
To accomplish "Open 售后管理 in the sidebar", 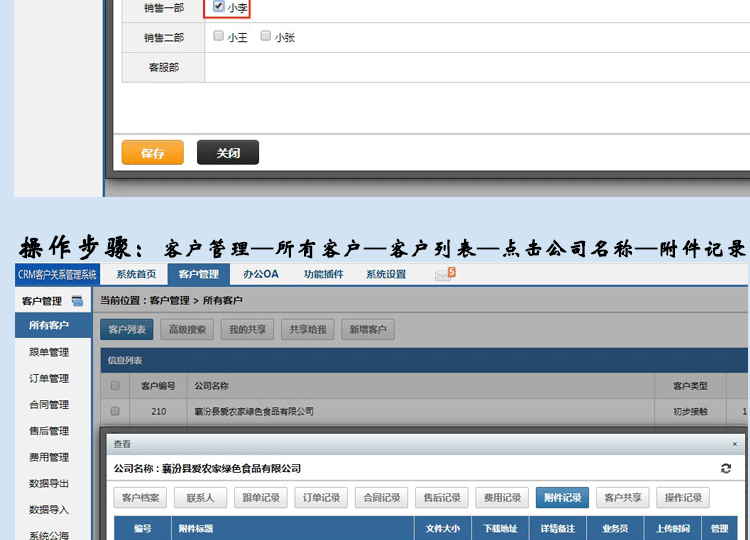I will pyautogui.click(x=49, y=431).
